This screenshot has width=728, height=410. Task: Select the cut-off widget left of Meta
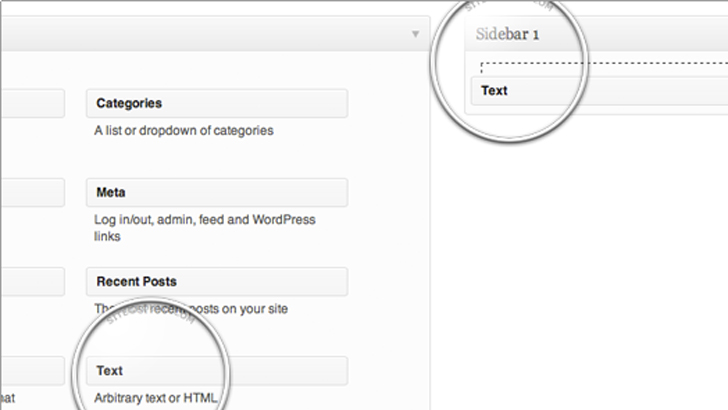32,192
